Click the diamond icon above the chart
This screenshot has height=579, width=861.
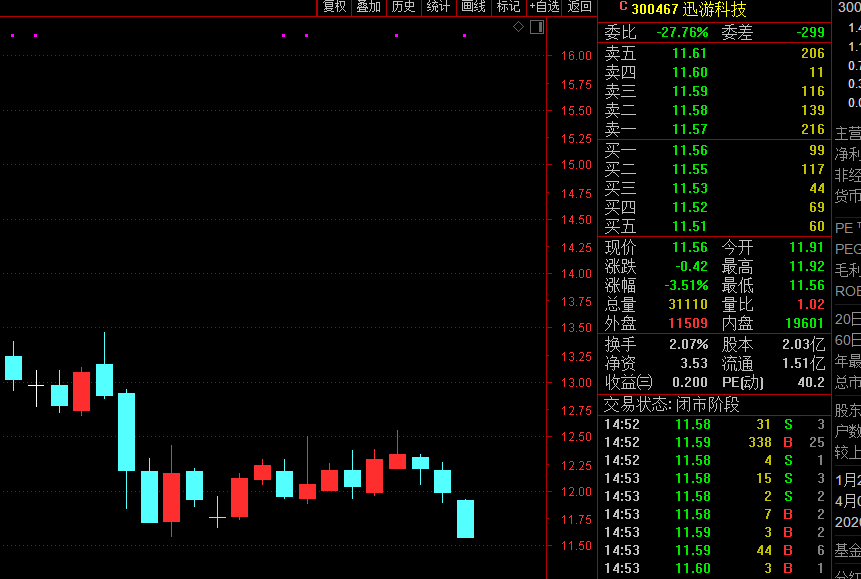click(x=518, y=26)
